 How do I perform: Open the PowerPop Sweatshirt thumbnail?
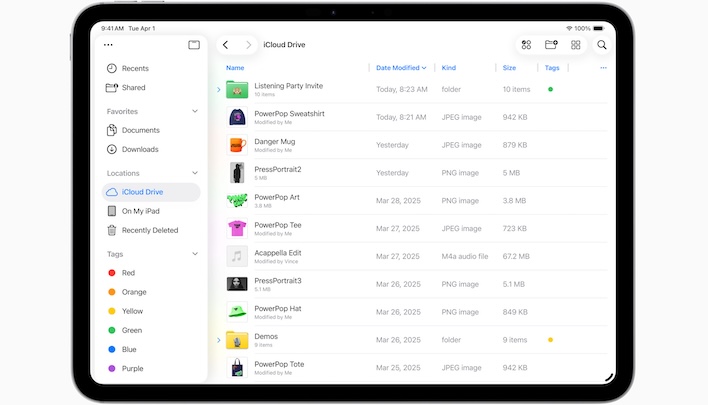[237, 117]
